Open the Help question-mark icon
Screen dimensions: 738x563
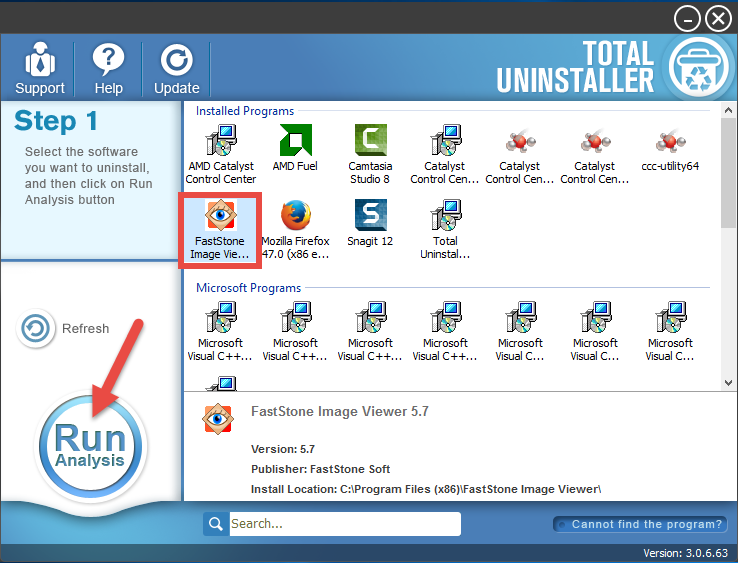108,60
